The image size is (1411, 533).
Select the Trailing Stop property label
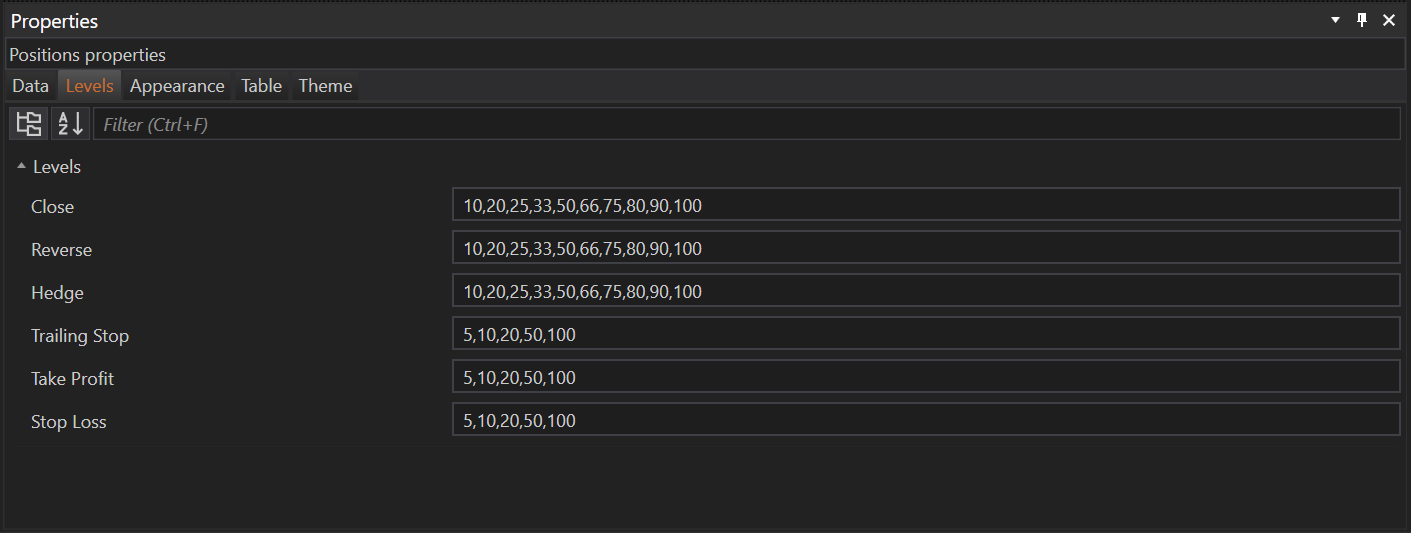[80, 336]
